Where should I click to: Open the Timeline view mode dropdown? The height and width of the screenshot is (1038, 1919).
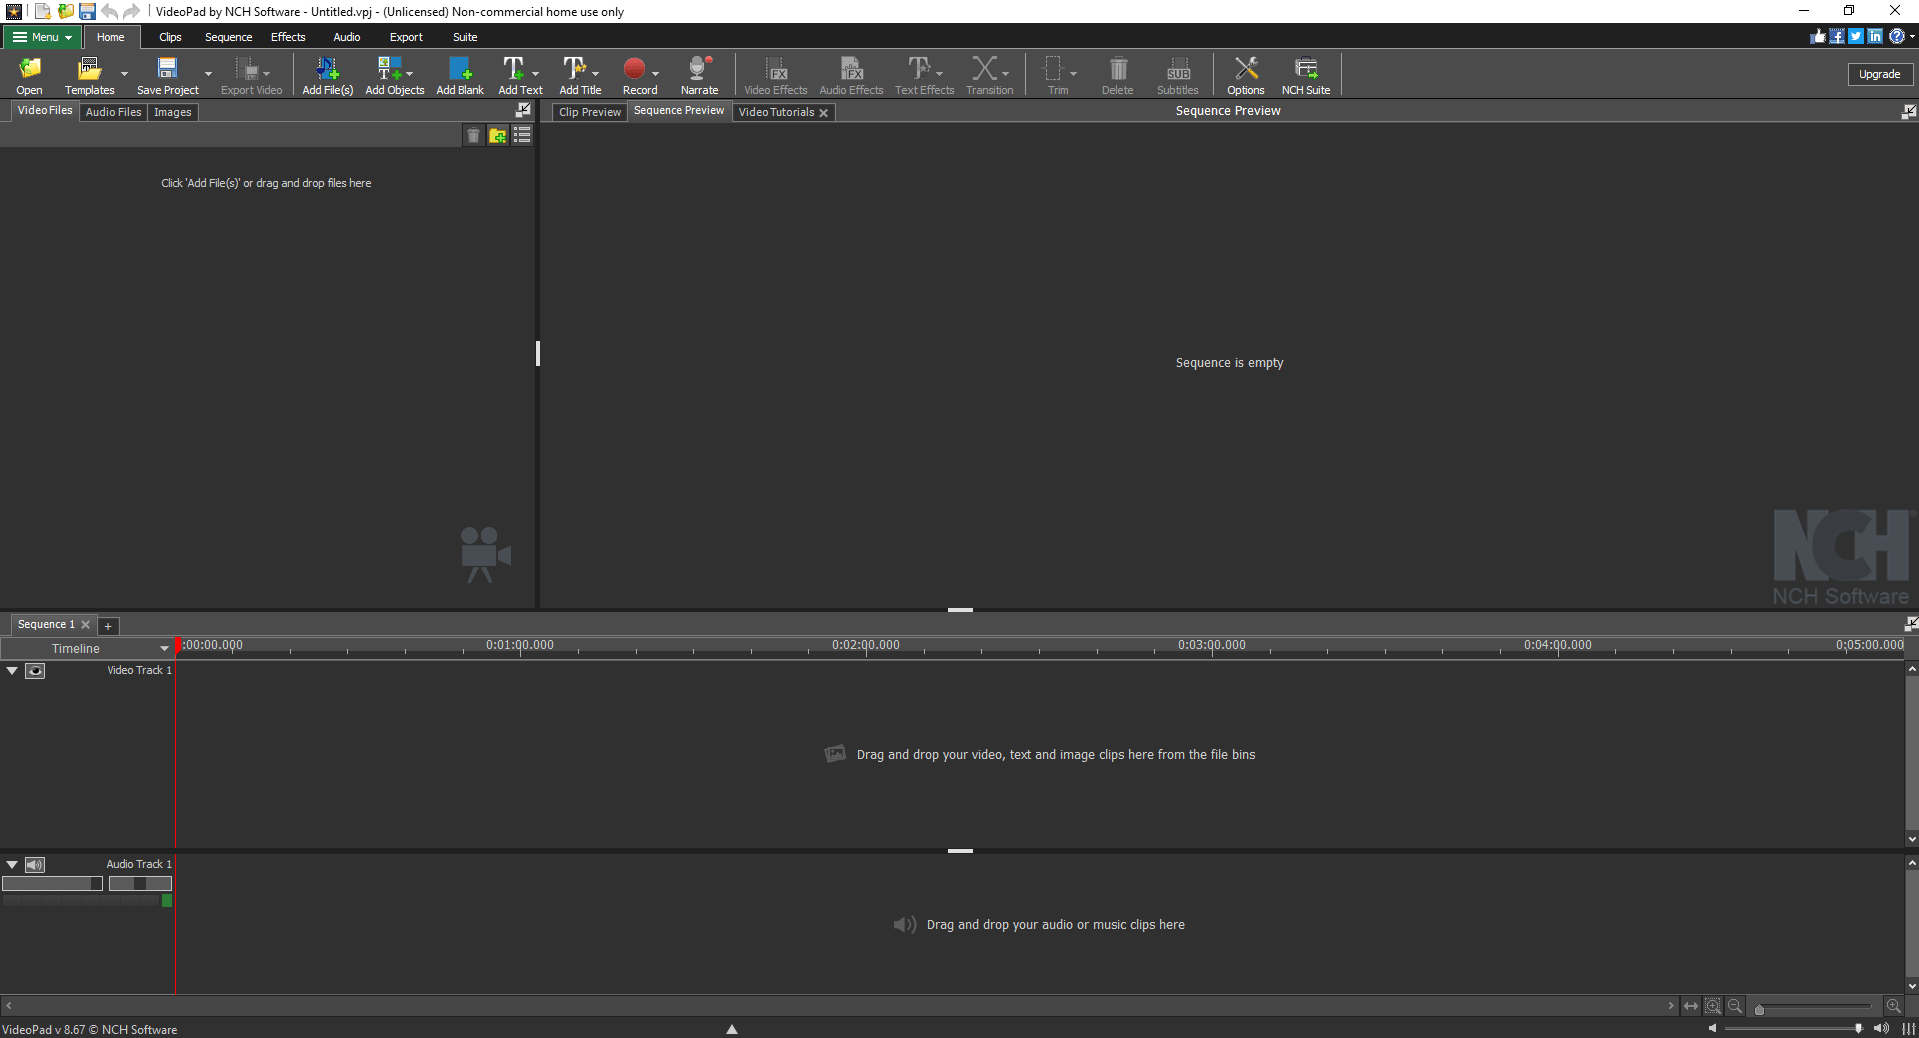point(163,648)
